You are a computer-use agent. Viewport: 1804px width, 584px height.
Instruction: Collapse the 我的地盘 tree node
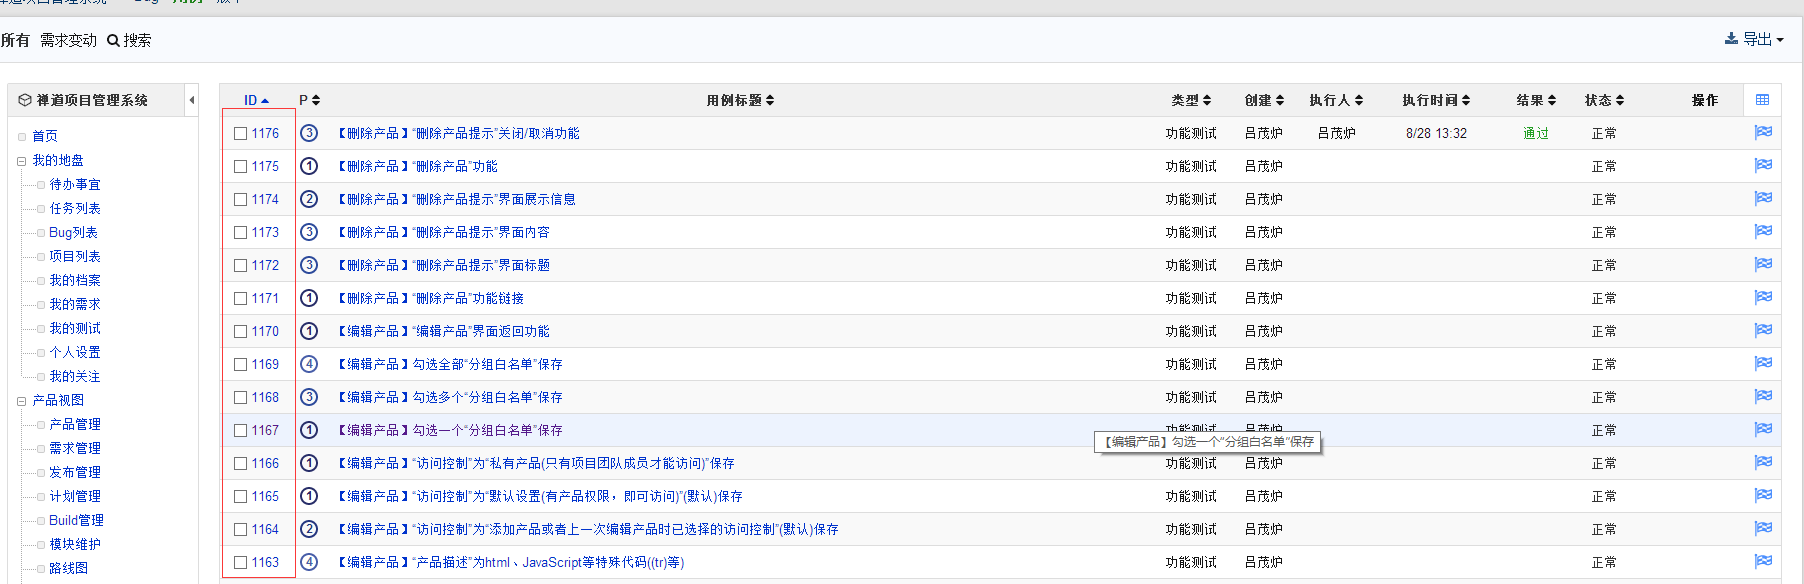coord(21,161)
